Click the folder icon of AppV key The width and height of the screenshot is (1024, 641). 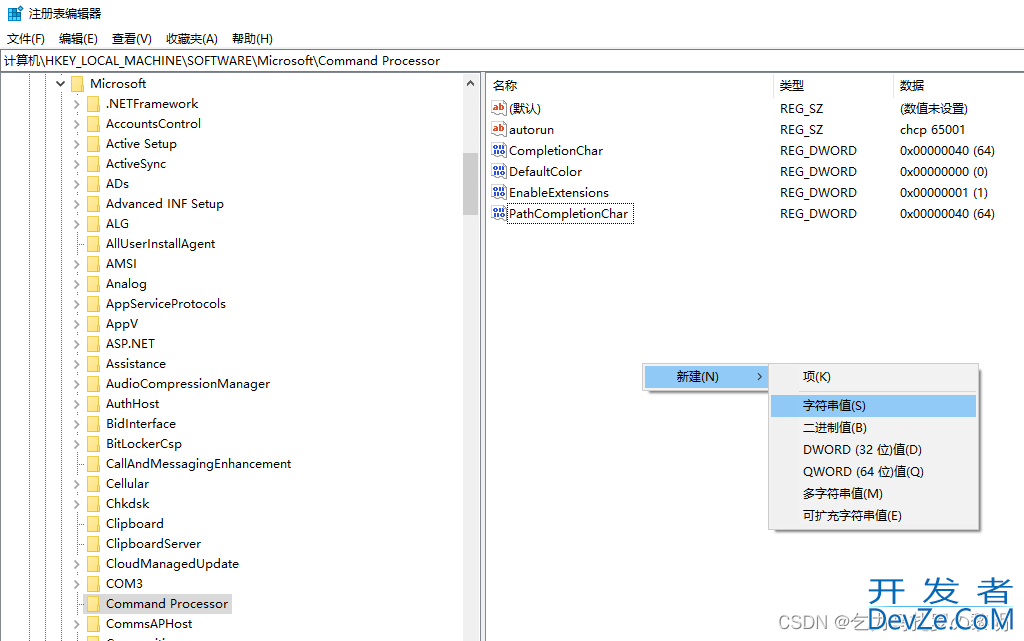coord(93,324)
